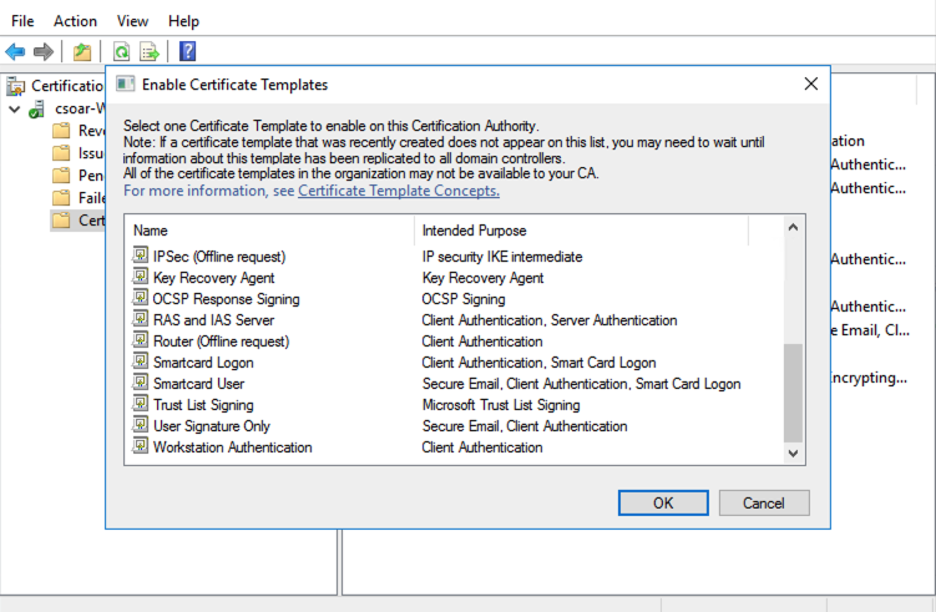Toggle the Show/Hide Console Tree icon
Screen dimensions: 936x612
click(x=82, y=51)
